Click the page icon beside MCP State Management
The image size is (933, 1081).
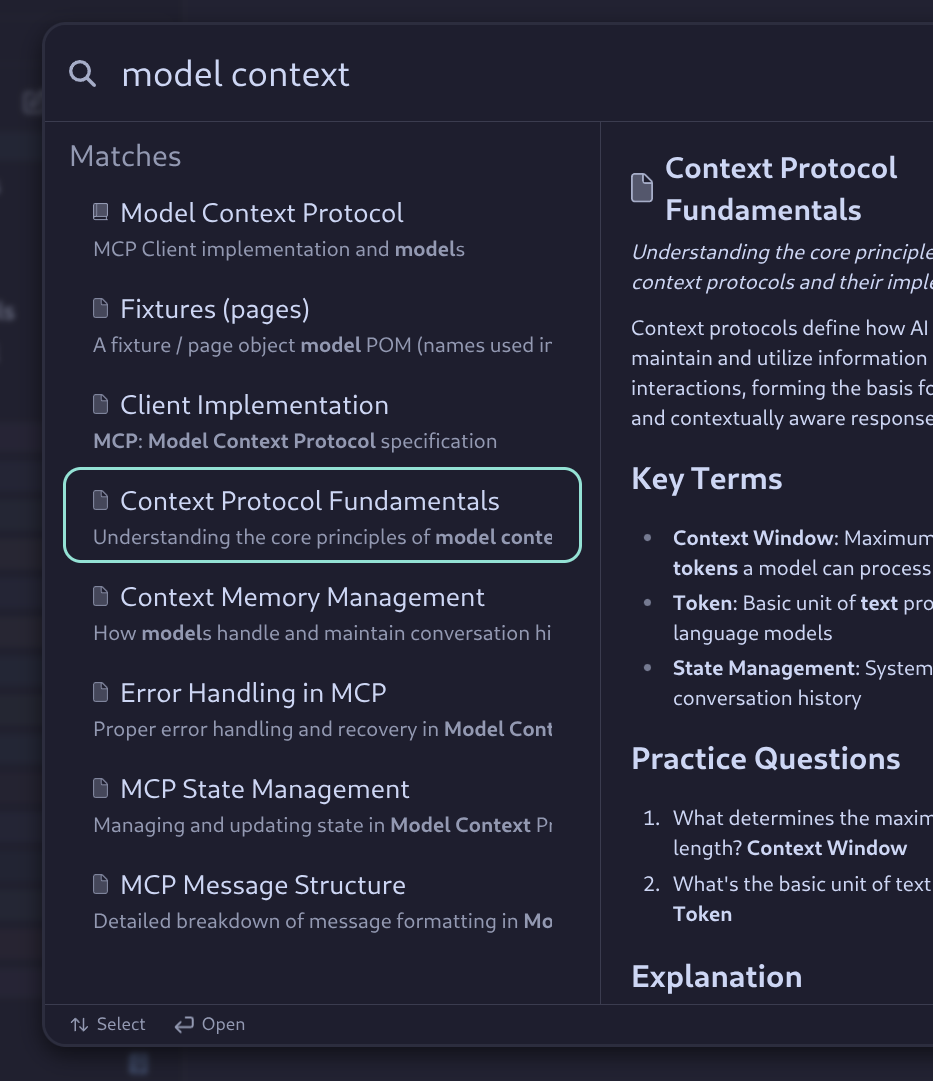pyautogui.click(x=100, y=788)
